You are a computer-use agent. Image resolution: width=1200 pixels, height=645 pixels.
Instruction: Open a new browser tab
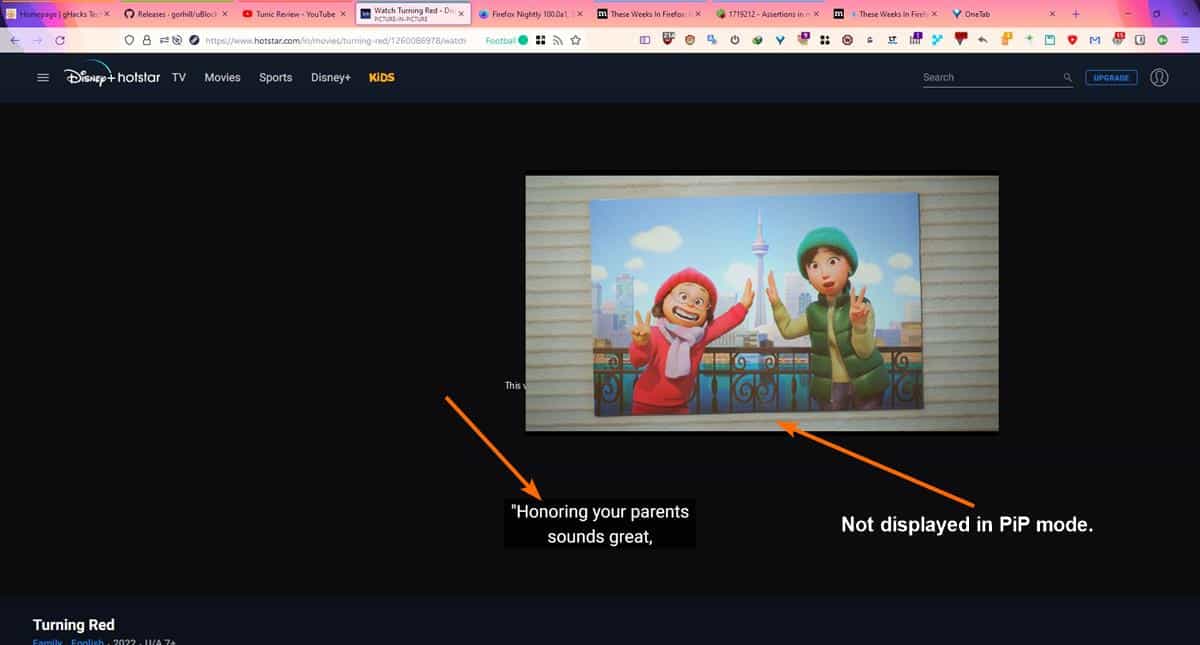[1076, 14]
